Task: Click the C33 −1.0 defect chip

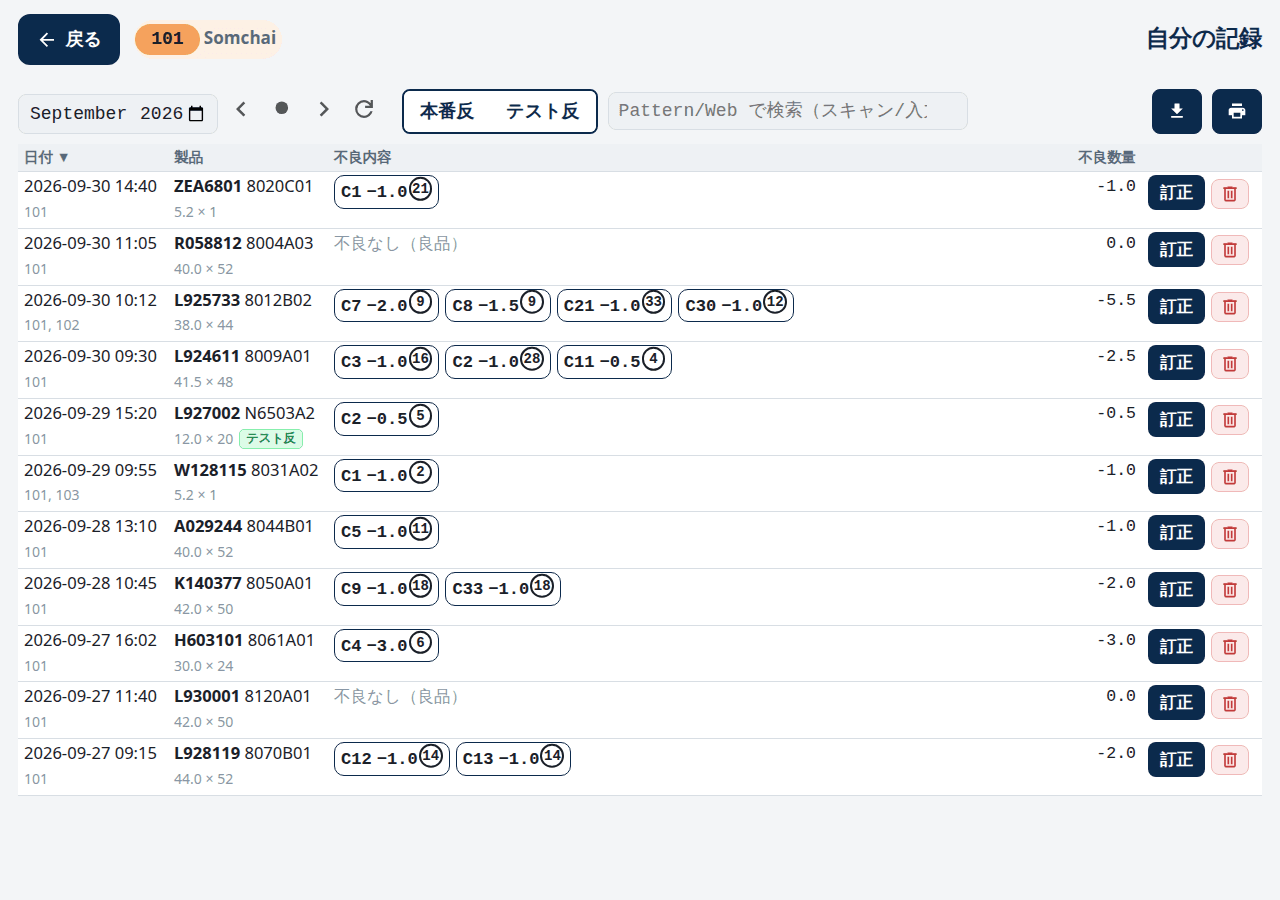Action: 503,588
